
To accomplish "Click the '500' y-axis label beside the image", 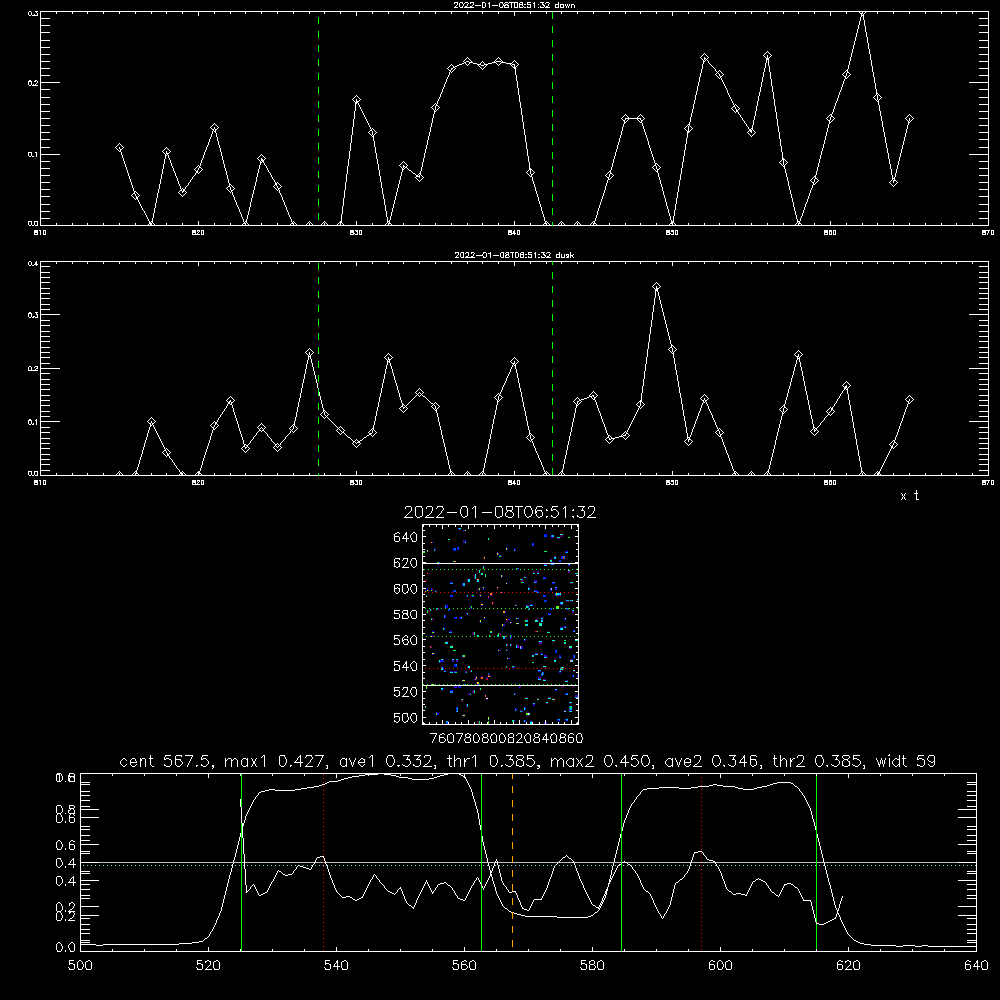I will [406, 718].
